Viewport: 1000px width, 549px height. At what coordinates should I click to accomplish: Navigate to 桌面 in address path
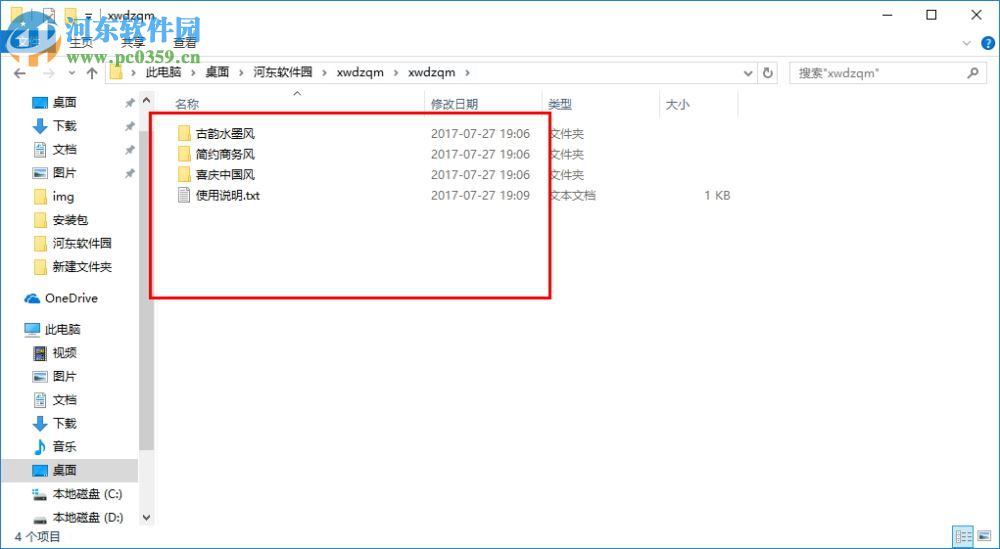coord(217,73)
